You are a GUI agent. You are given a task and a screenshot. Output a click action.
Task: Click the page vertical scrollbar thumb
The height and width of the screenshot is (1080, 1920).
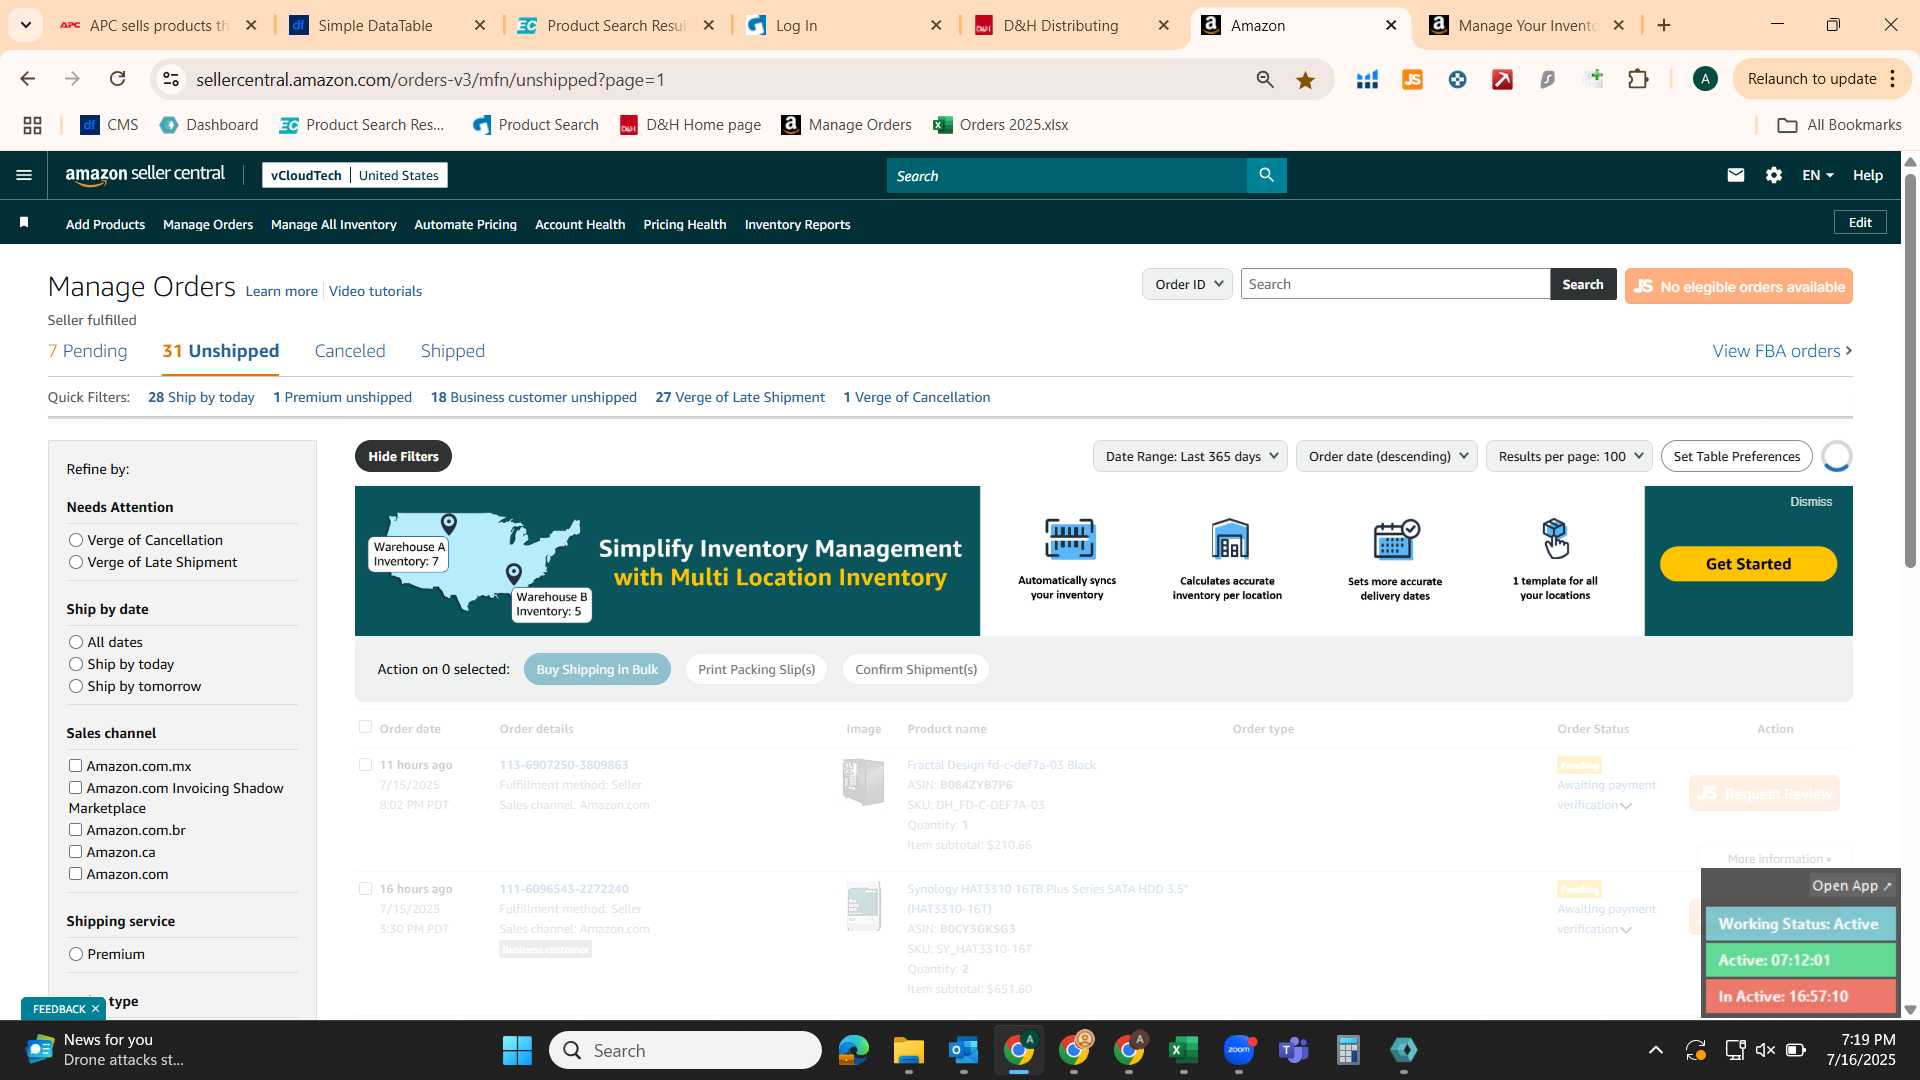point(1910,371)
